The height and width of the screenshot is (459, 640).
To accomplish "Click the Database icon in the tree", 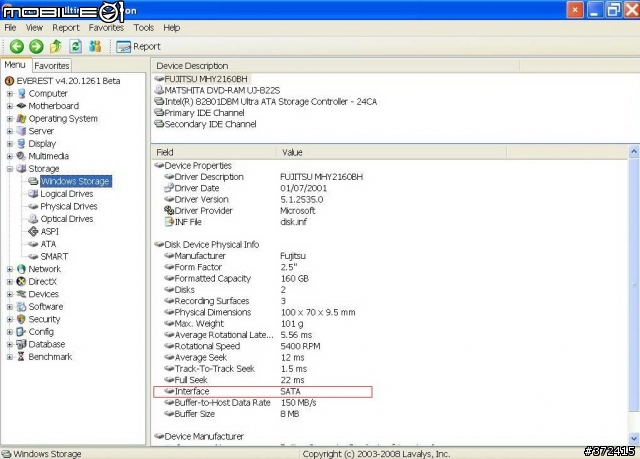I will pyautogui.click(x=21, y=344).
